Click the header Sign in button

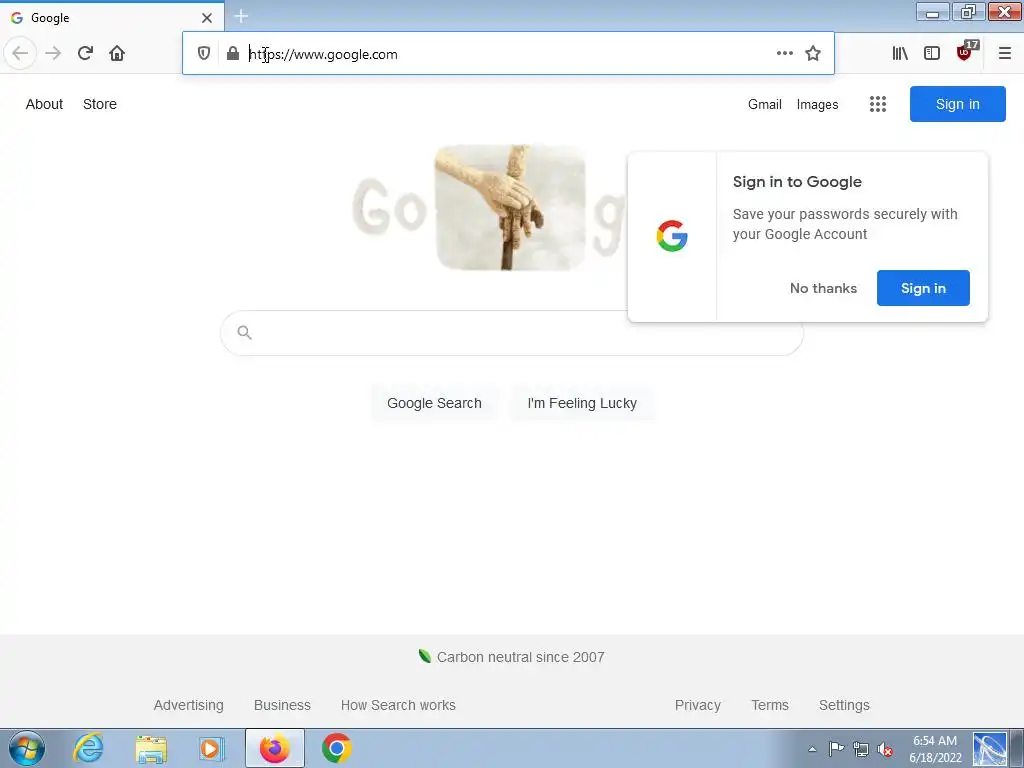tap(957, 104)
